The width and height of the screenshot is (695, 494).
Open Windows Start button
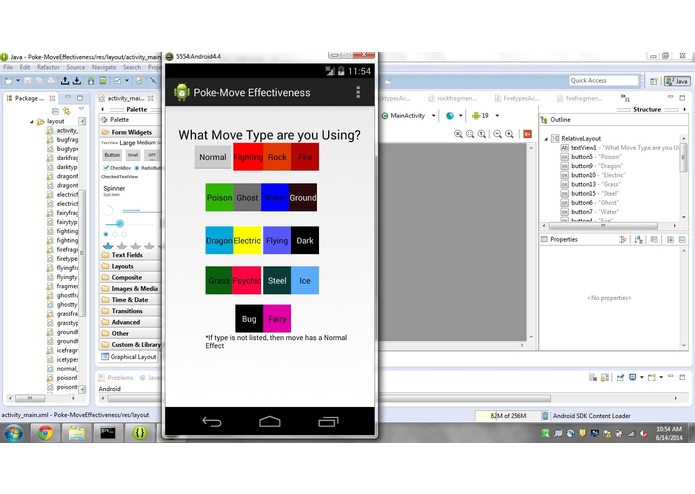(x=14, y=432)
